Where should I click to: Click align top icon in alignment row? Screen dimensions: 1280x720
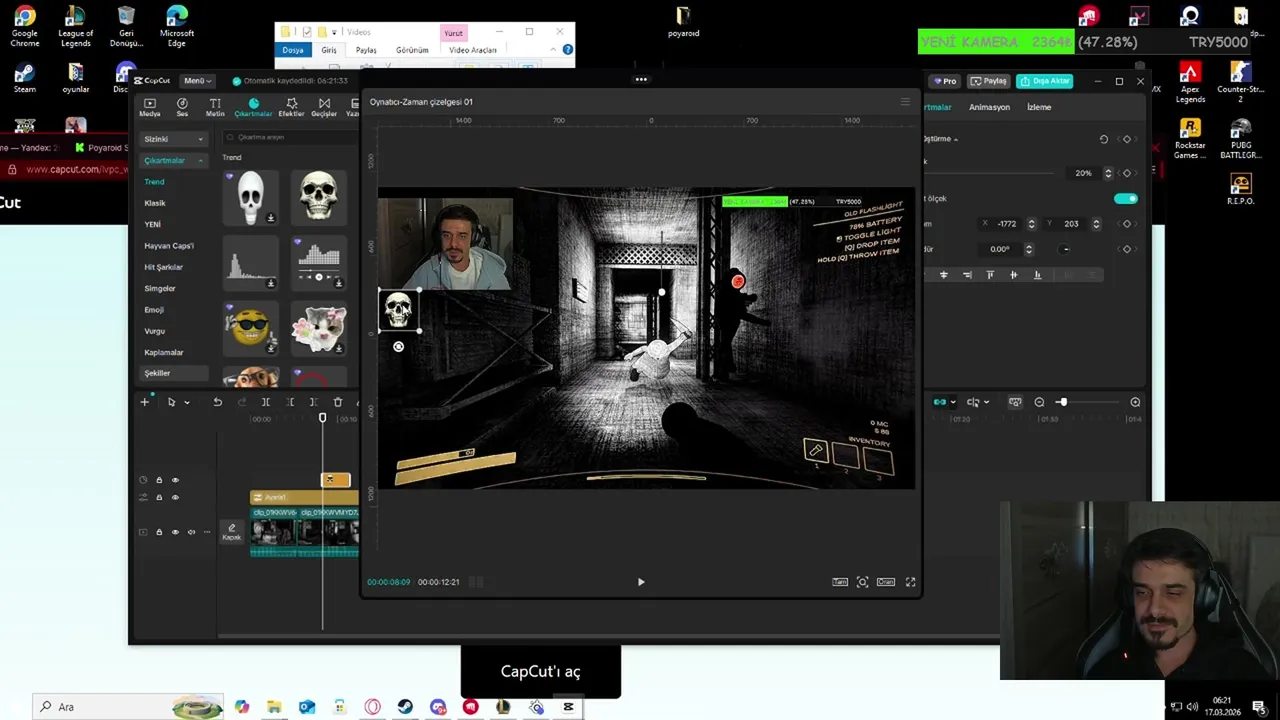point(990,274)
